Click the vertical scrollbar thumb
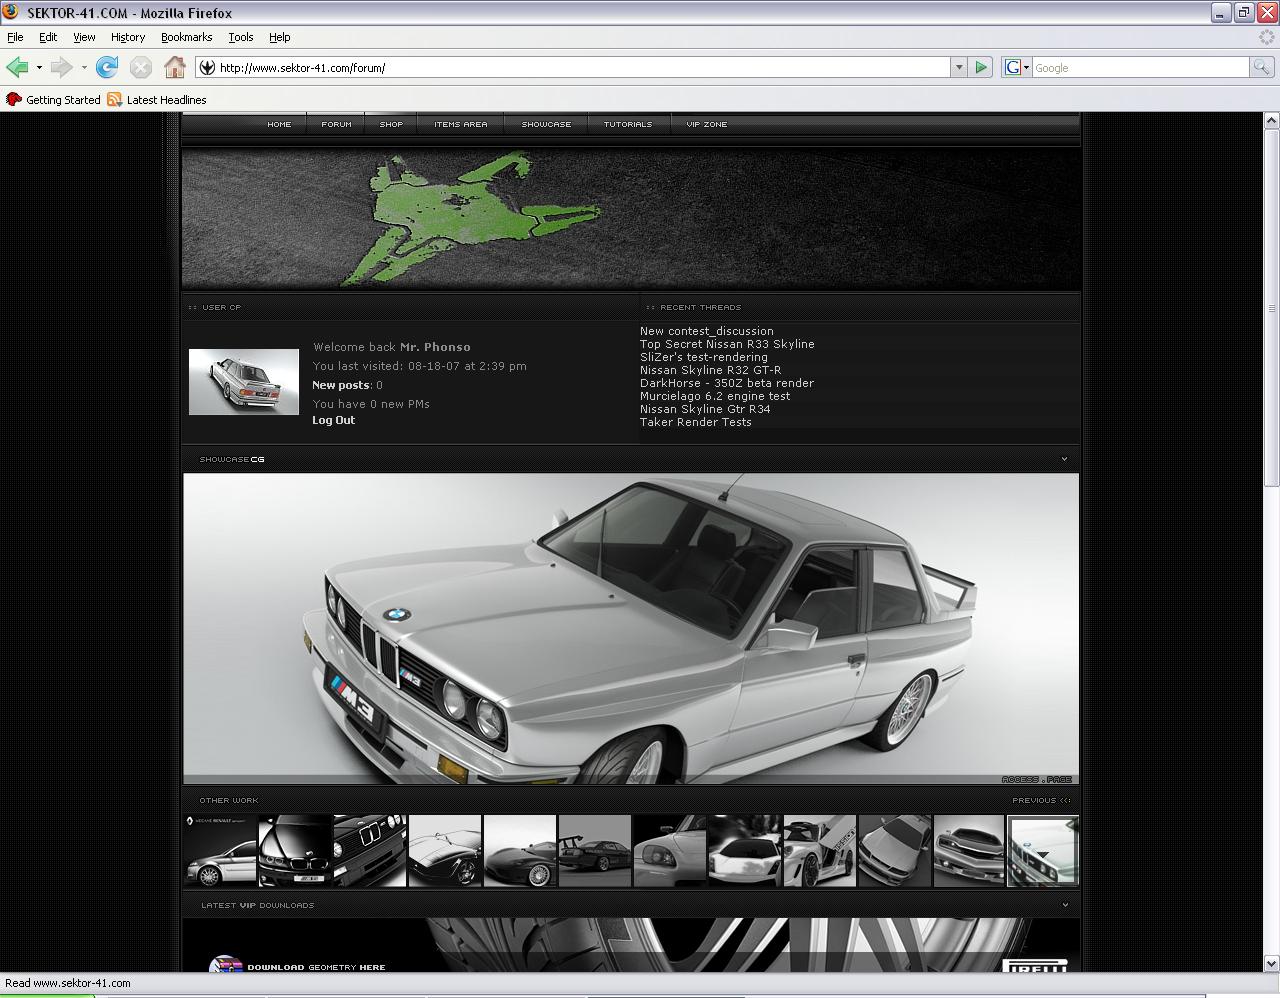The height and width of the screenshot is (998, 1280). click(x=1271, y=308)
